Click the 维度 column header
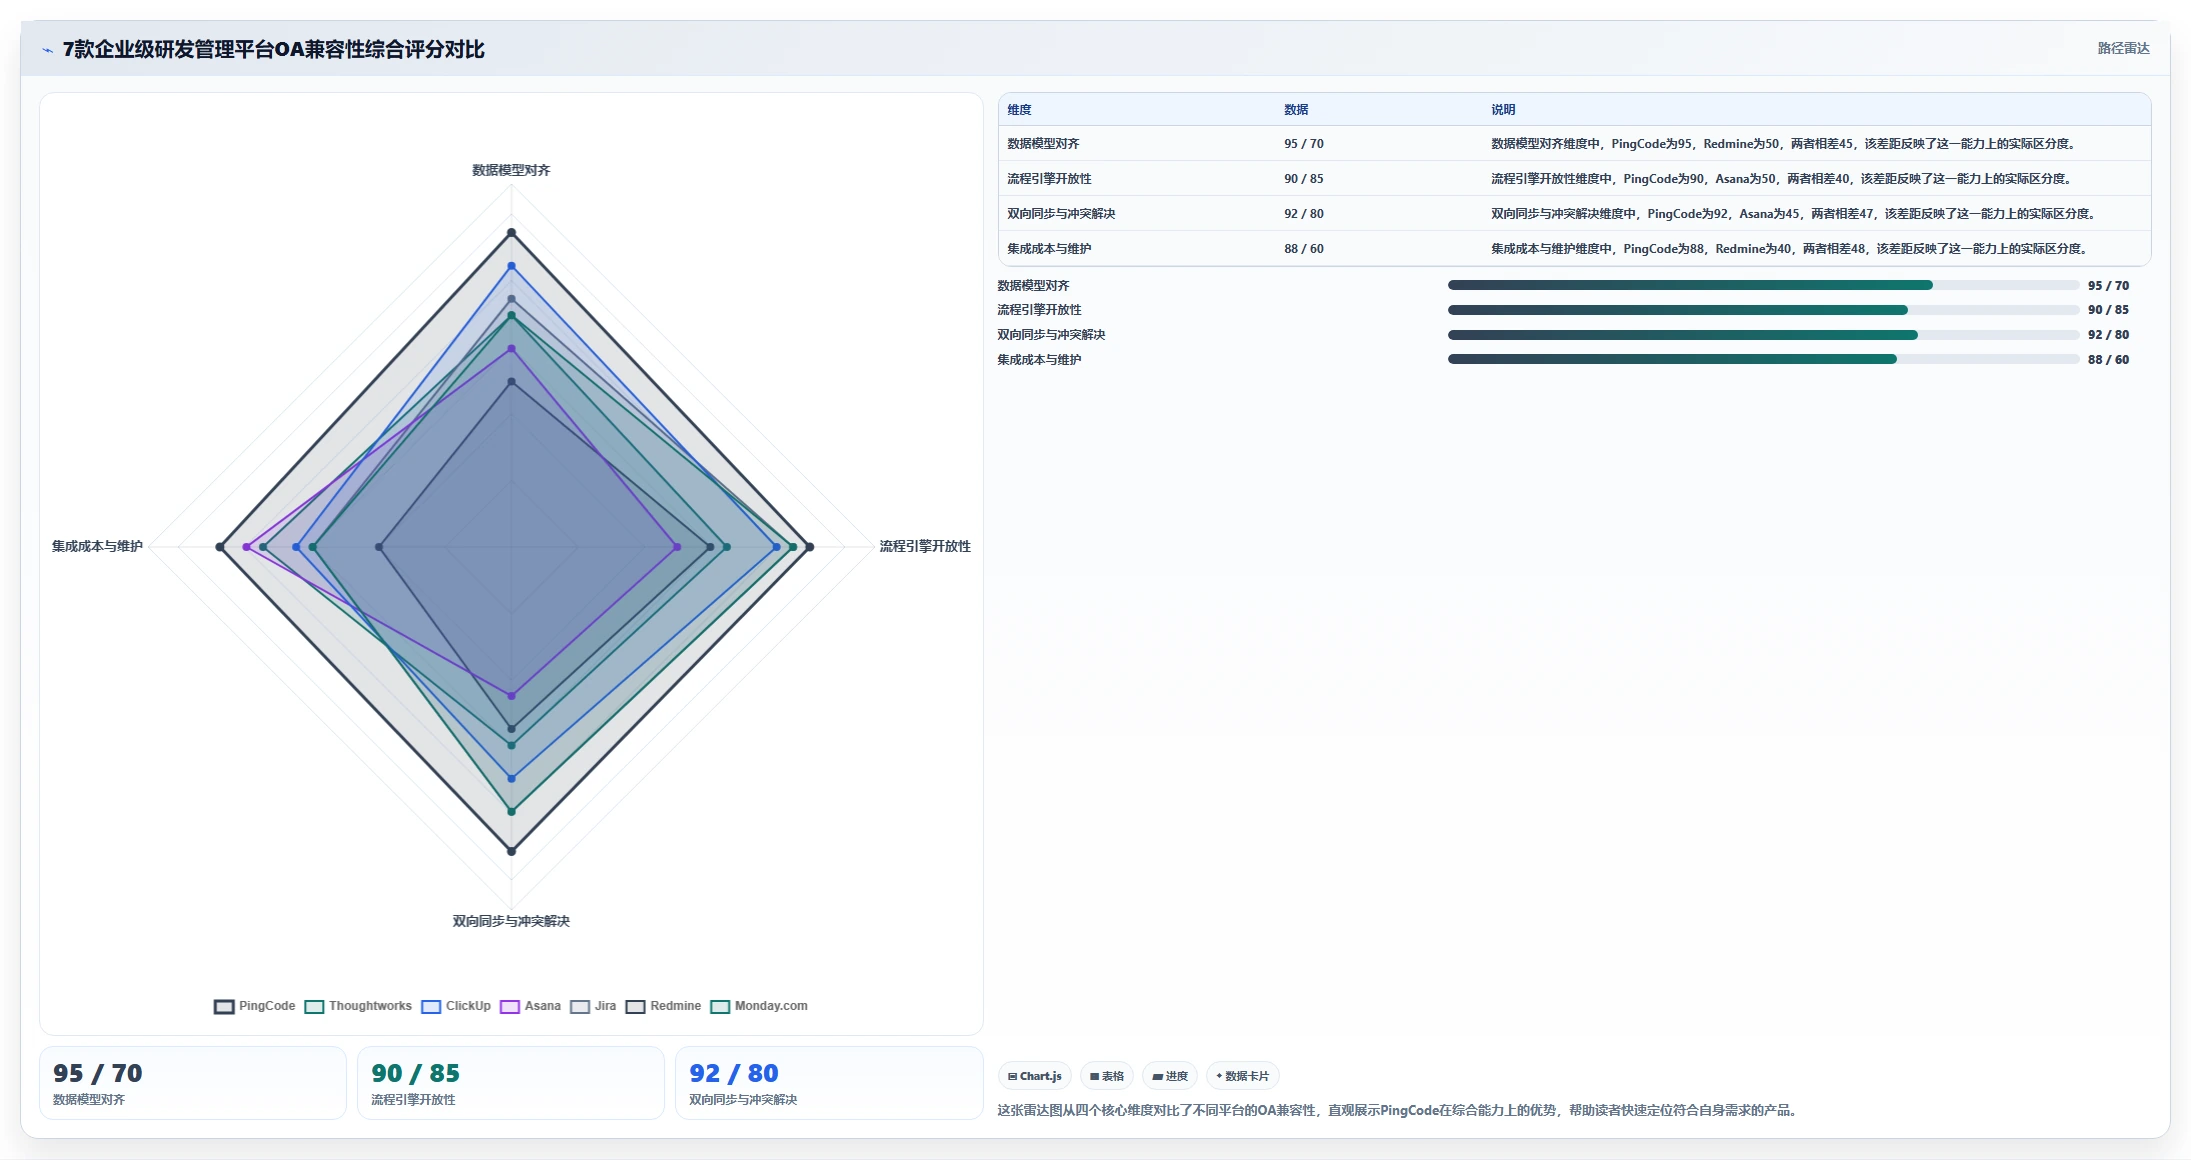The width and height of the screenshot is (2191, 1160). [x=1019, y=110]
